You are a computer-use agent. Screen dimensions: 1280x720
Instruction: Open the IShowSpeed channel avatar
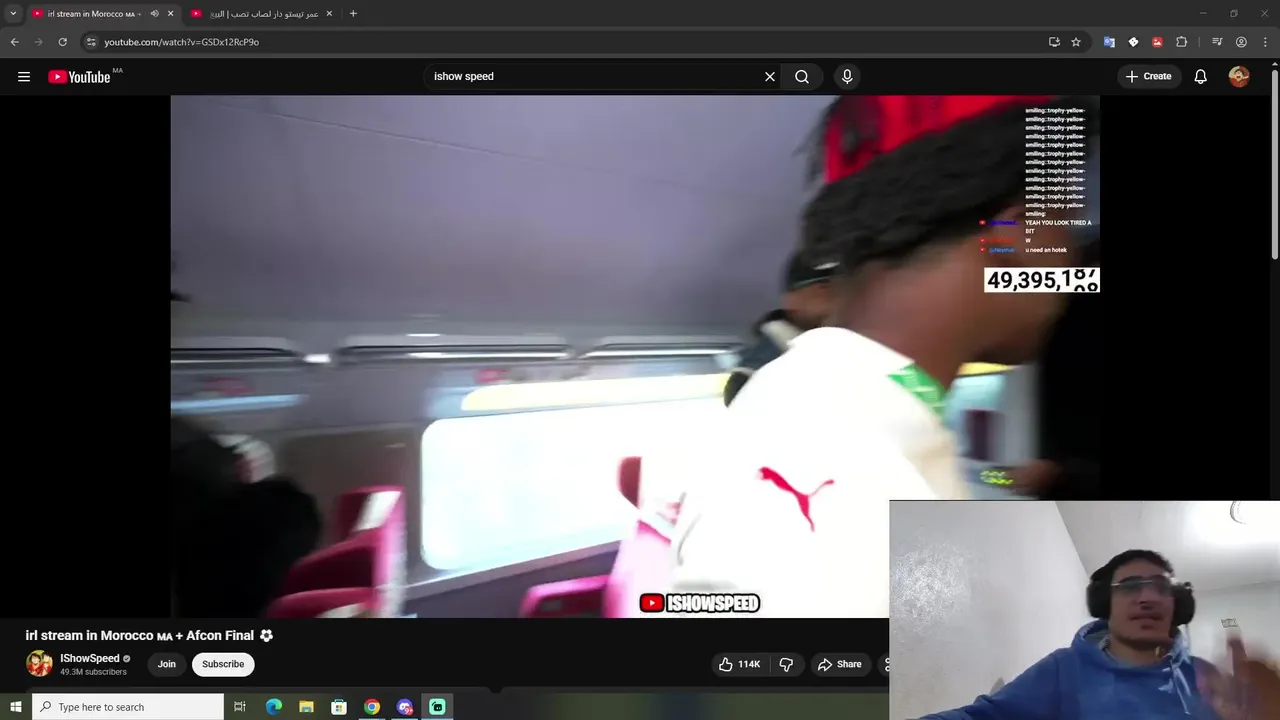point(39,664)
